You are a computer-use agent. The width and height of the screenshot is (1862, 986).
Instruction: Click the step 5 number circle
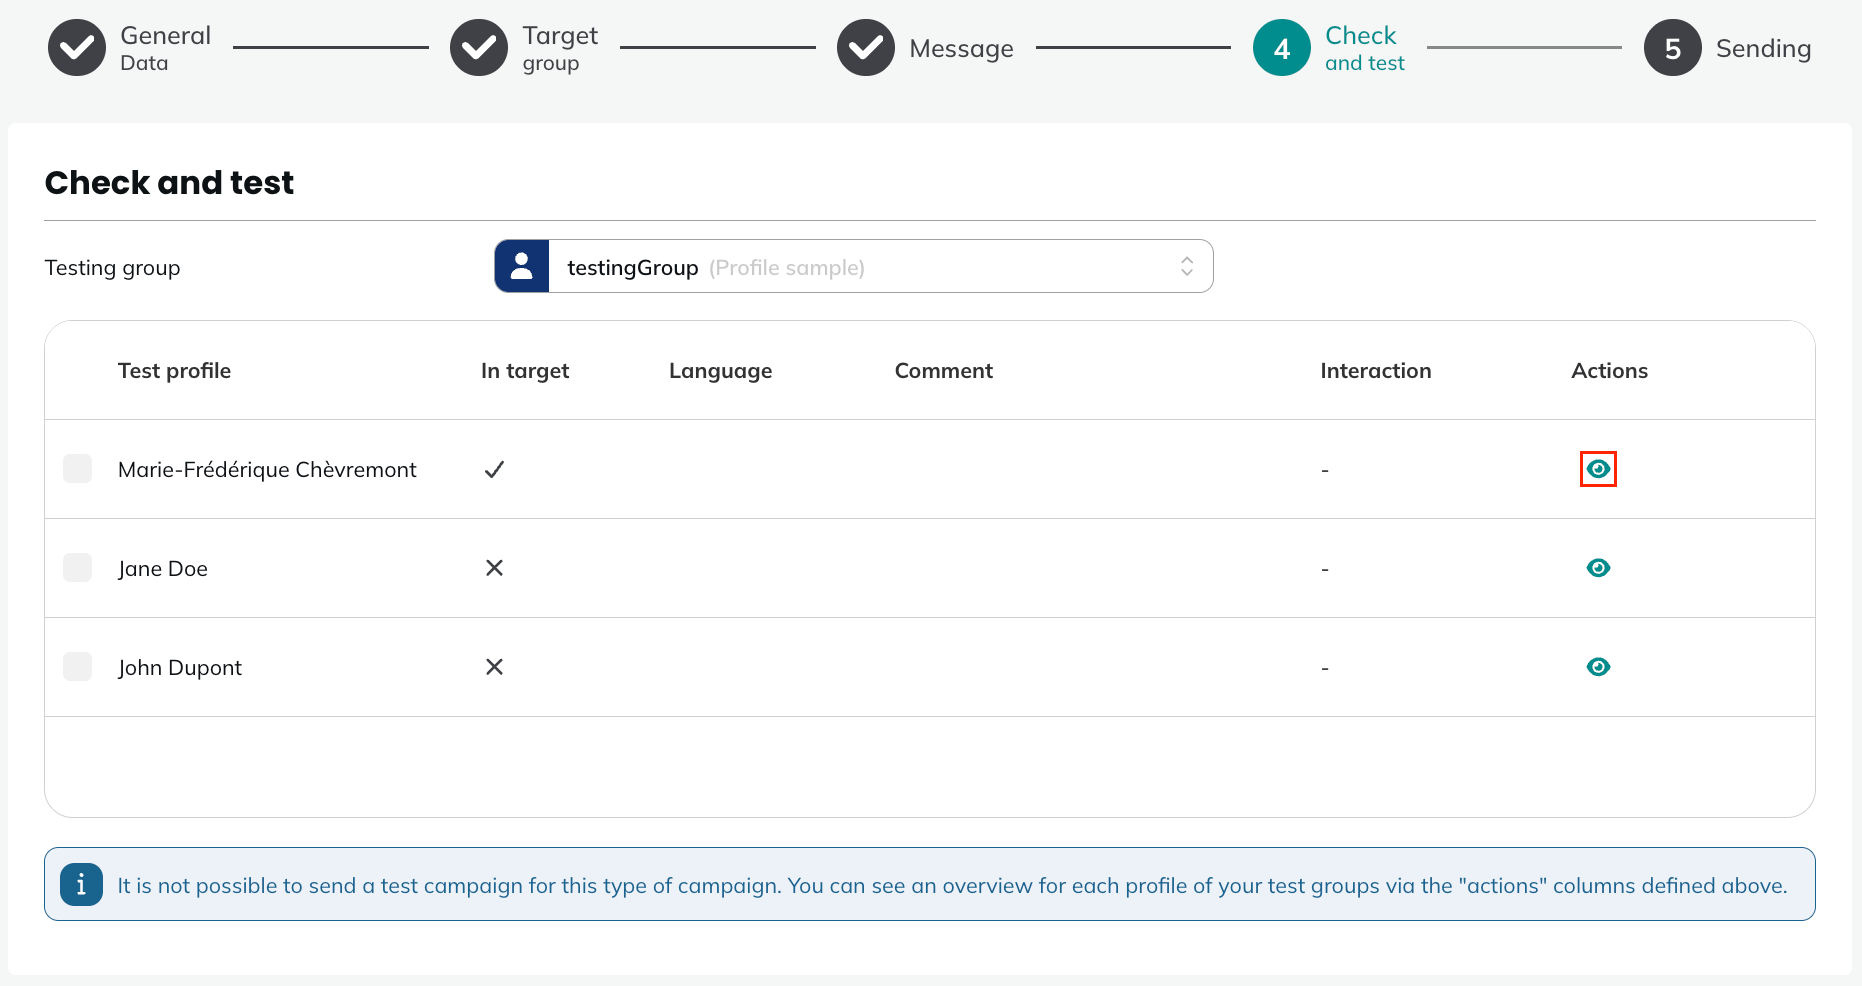pyautogui.click(x=1673, y=48)
